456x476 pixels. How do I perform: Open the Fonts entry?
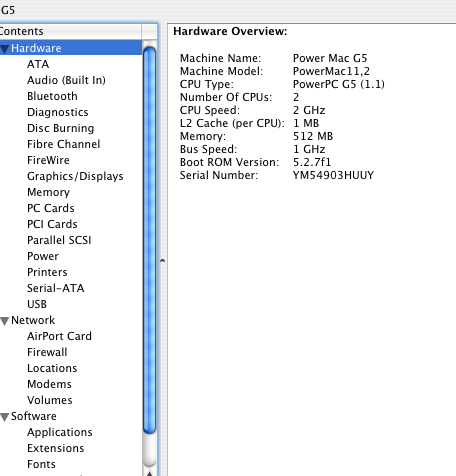coord(41,464)
